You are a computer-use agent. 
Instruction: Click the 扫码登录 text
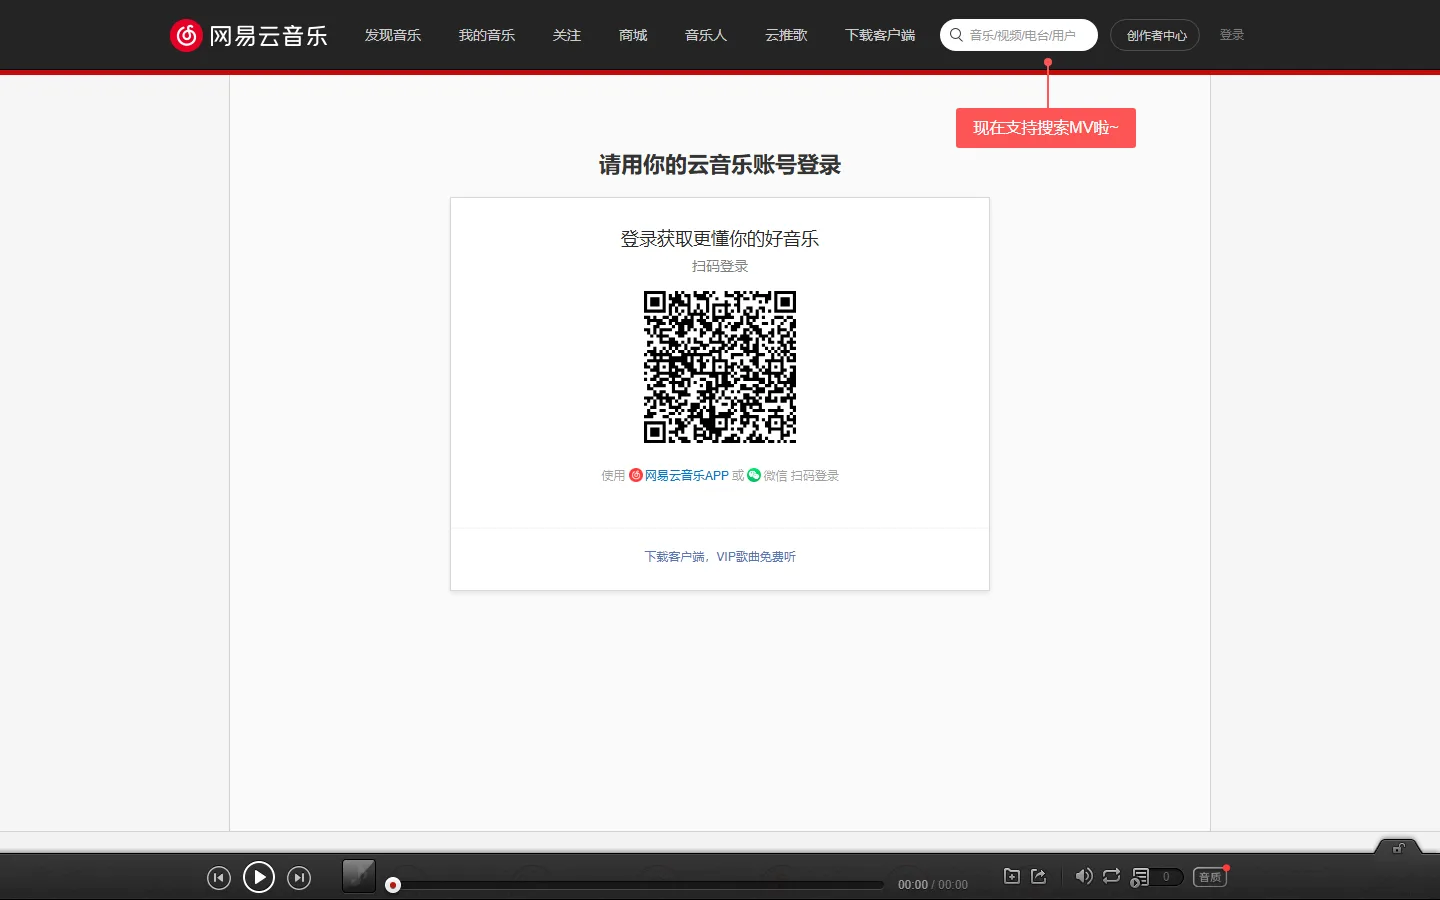pyautogui.click(x=720, y=266)
